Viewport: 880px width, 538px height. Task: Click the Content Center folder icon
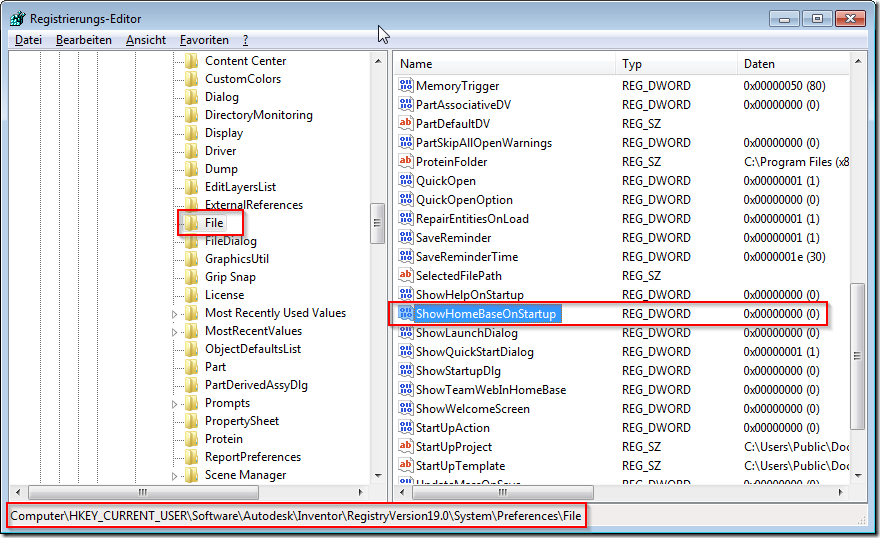[x=191, y=61]
